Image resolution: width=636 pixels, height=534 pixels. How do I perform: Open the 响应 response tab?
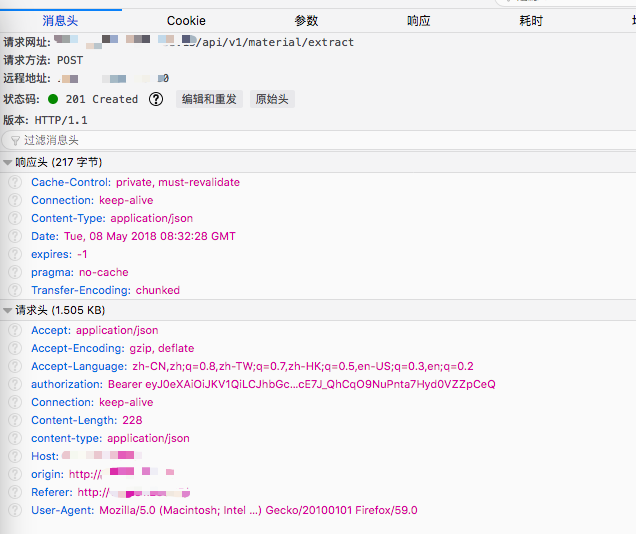pos(419,20)
